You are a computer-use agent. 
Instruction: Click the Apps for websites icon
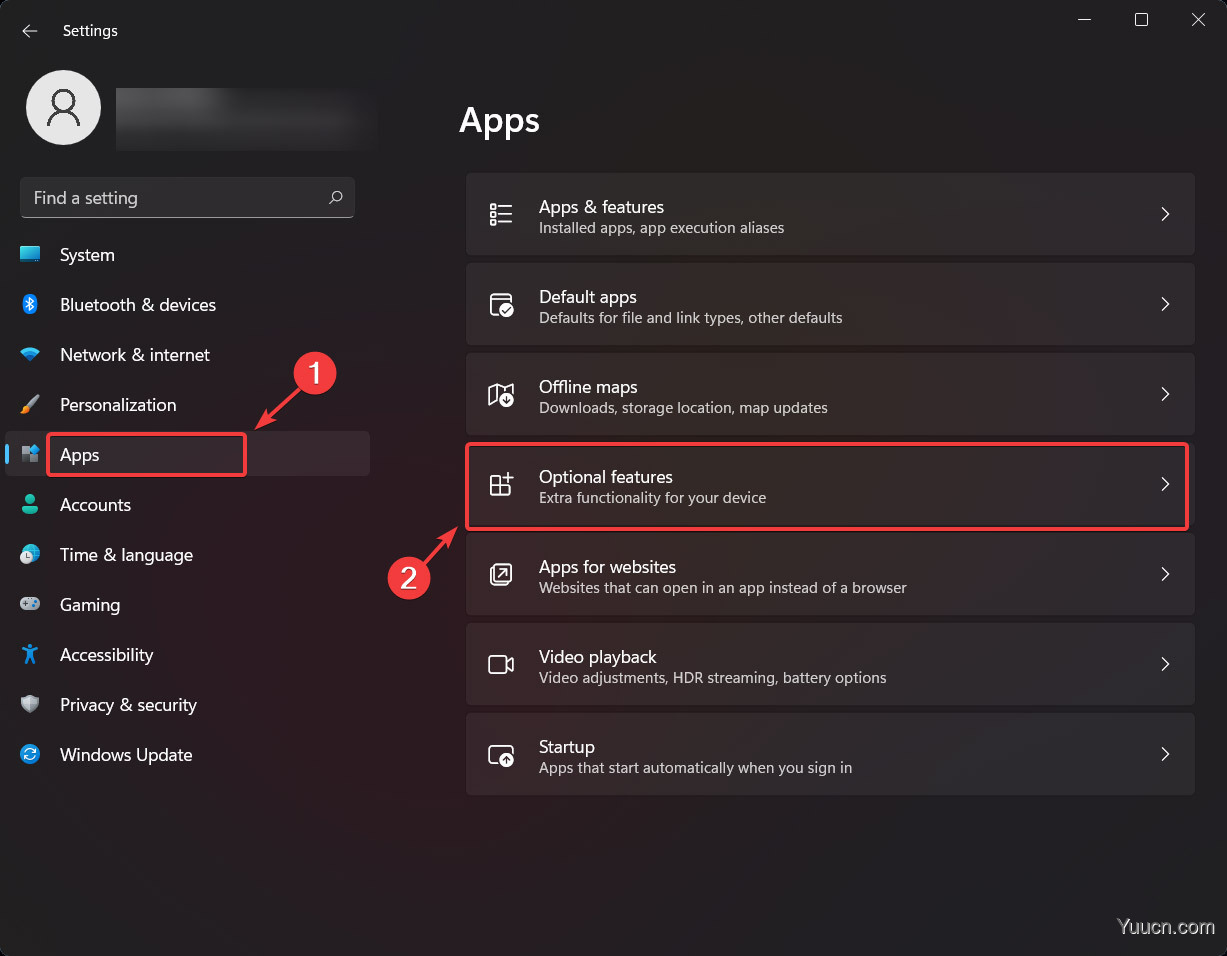click(x=501, y=574)
